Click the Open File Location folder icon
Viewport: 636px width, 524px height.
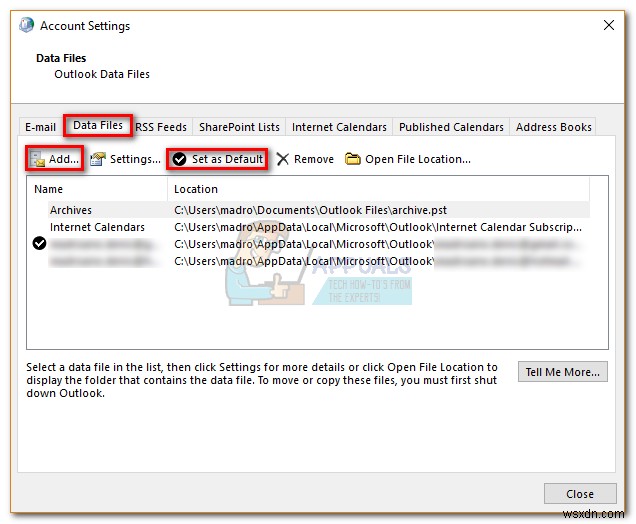pyautogui.click(x=352, y=159)
